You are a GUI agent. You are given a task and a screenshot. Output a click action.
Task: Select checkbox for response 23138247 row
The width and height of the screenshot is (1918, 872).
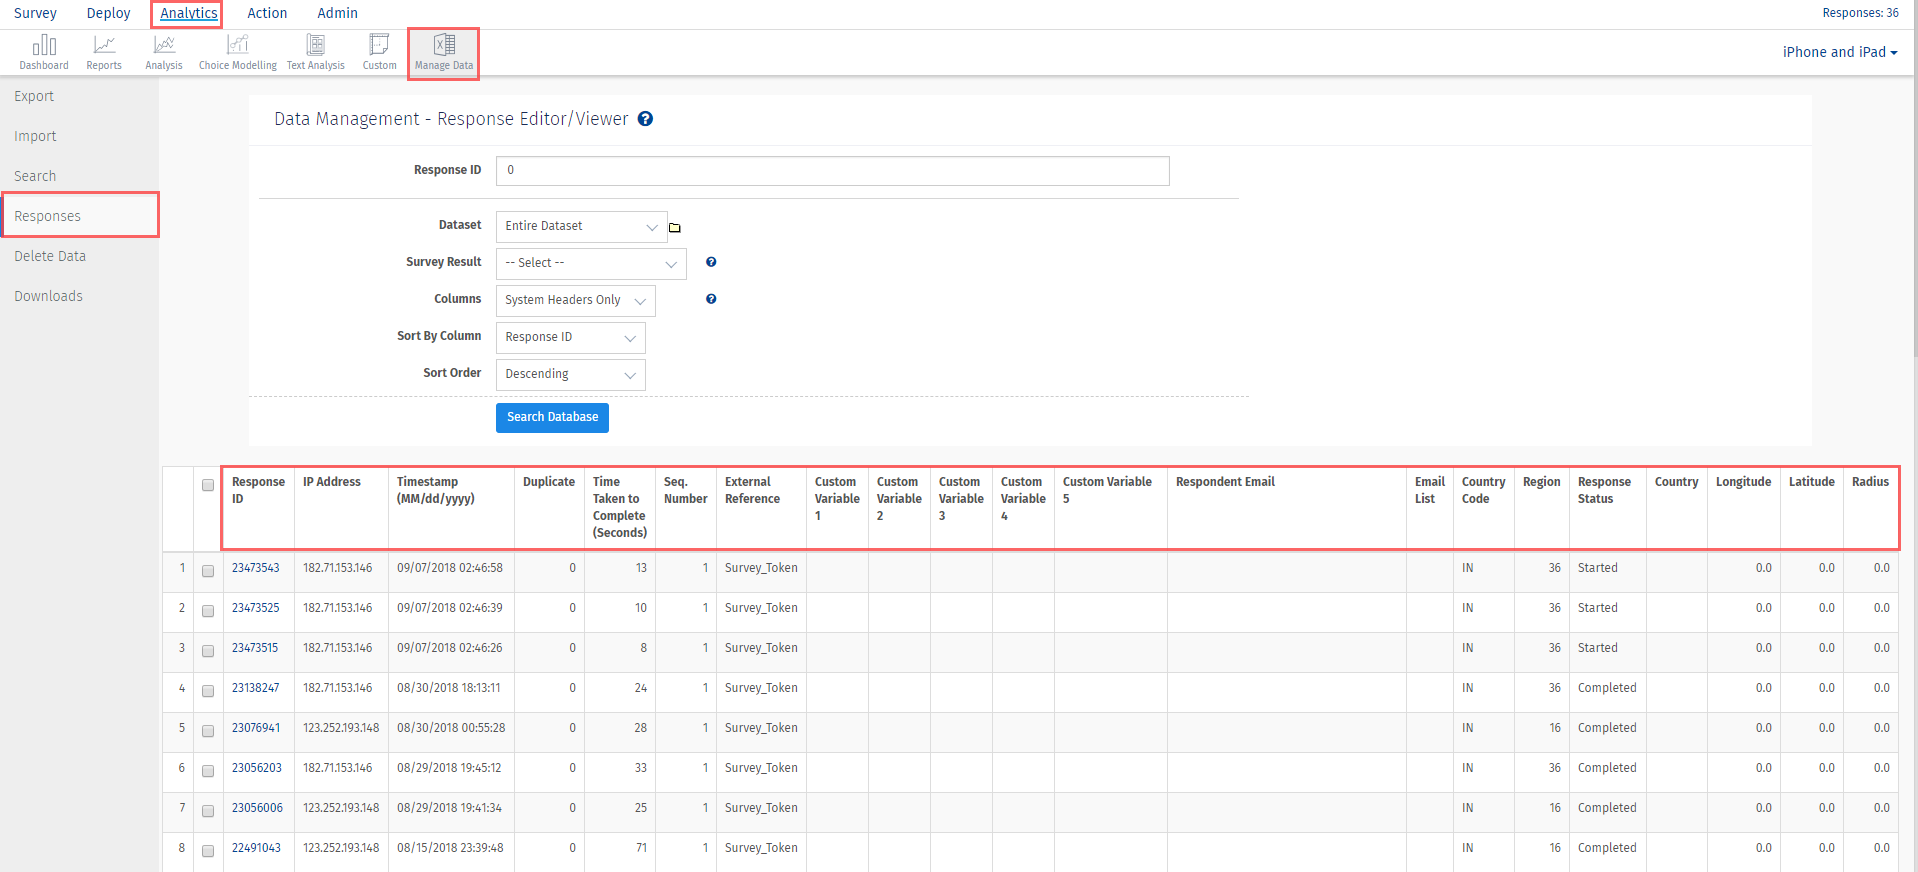click(208, 691)
